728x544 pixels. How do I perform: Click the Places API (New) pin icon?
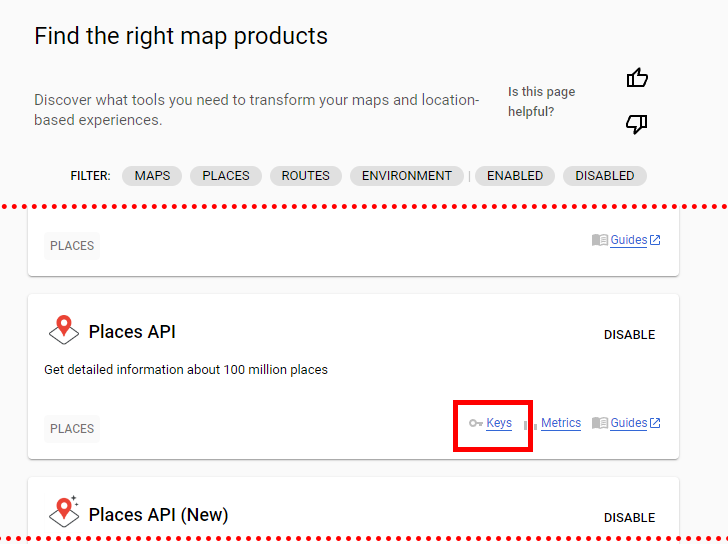(64, 512)
